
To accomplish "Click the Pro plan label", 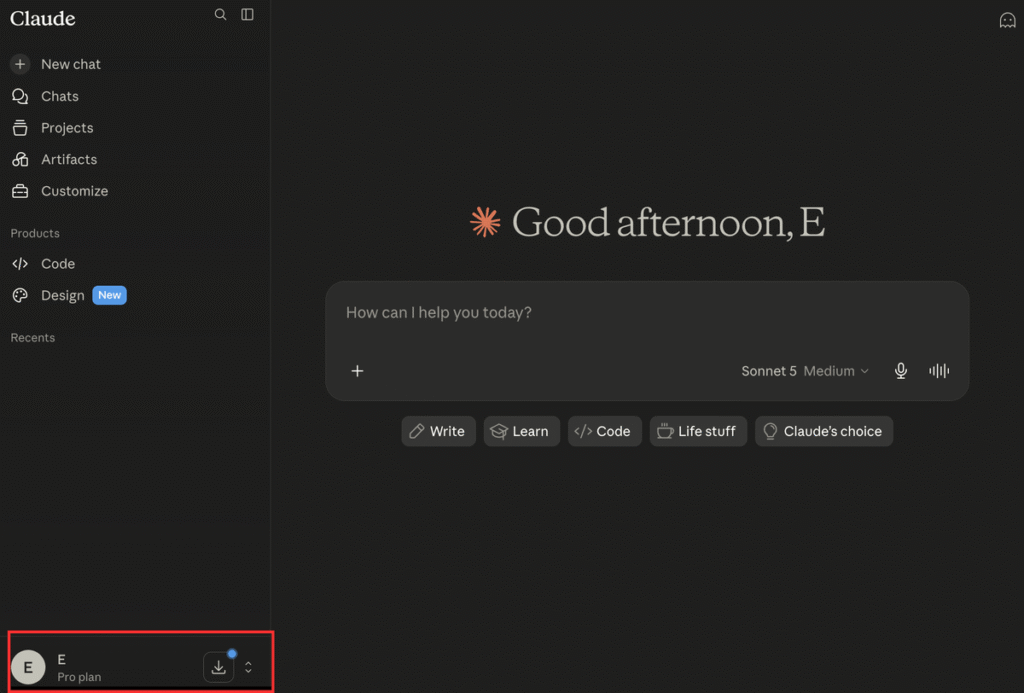I will tap(79, 677).
